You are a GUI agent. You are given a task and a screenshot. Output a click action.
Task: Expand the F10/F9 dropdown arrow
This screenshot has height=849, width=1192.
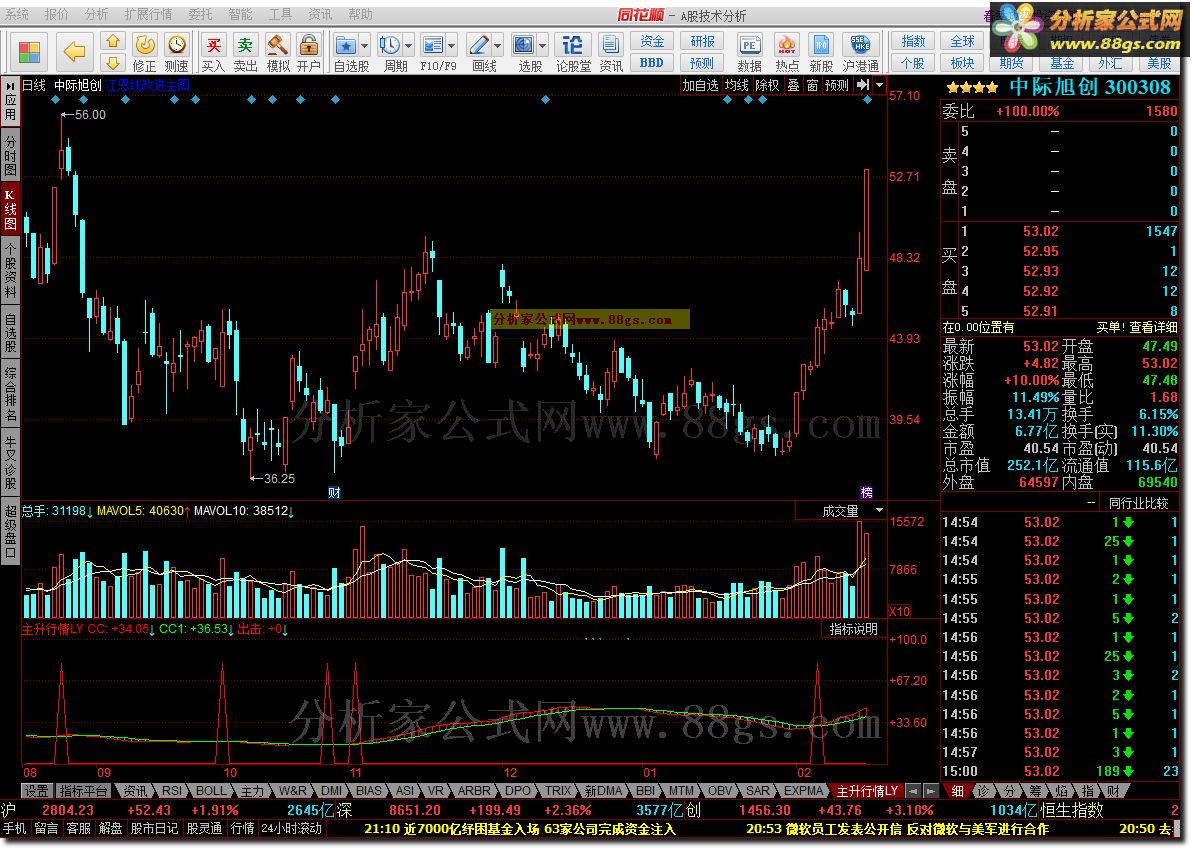tap(452, 46)
